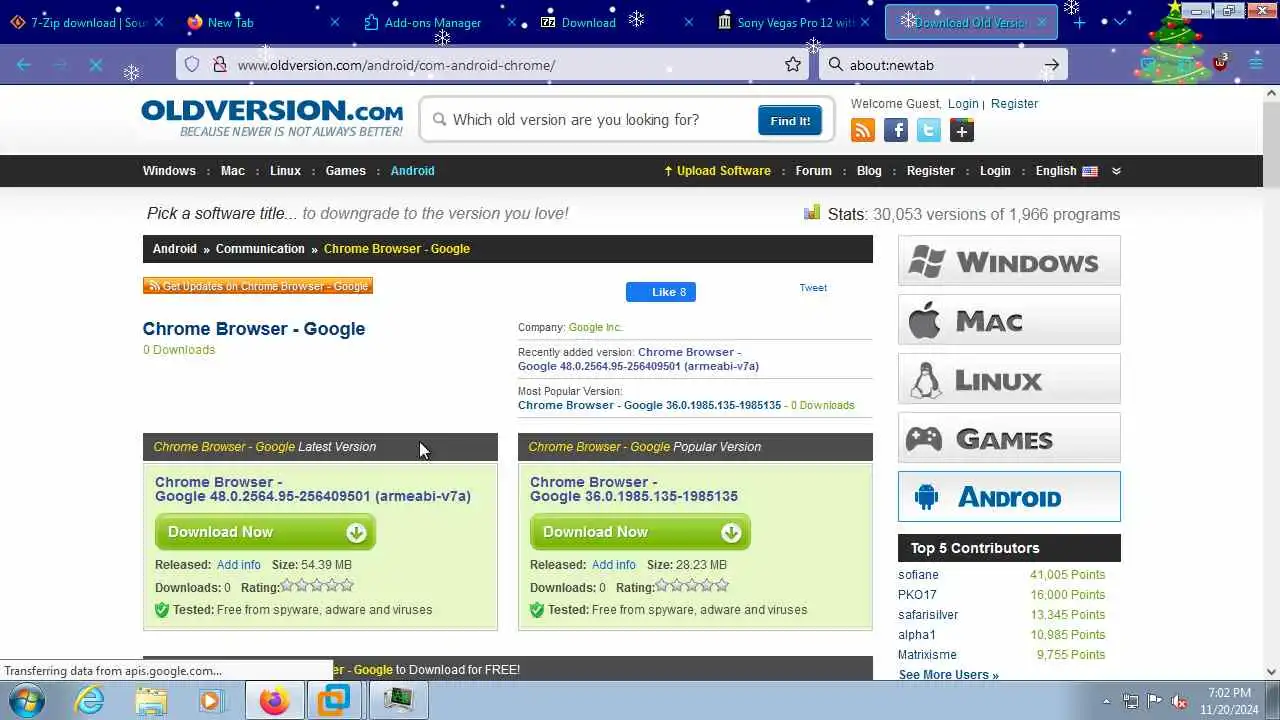
Task: Download Now for Chrome 48.0.2564.95
Action: point(265,532)
